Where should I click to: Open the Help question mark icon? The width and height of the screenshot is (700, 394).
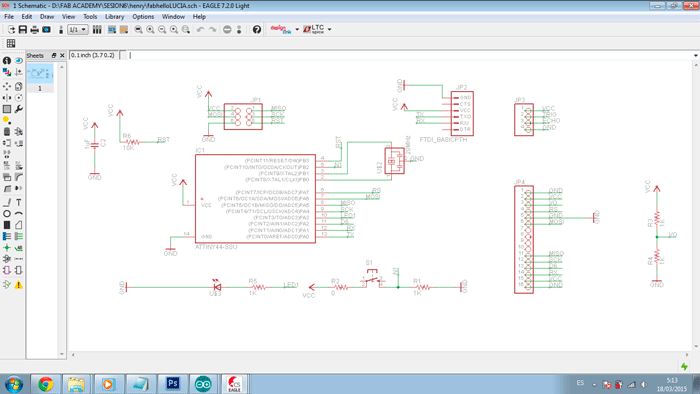click(x=257, y=29)
